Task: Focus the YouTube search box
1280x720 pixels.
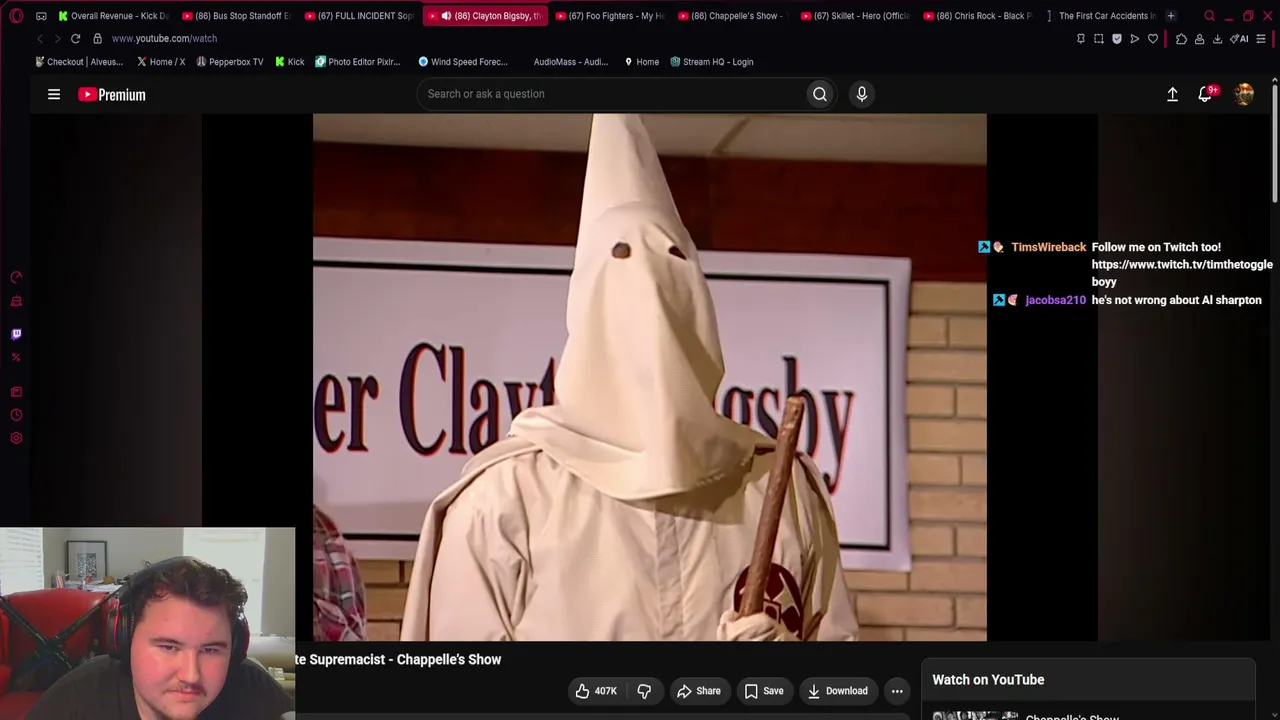Action: 611,94
